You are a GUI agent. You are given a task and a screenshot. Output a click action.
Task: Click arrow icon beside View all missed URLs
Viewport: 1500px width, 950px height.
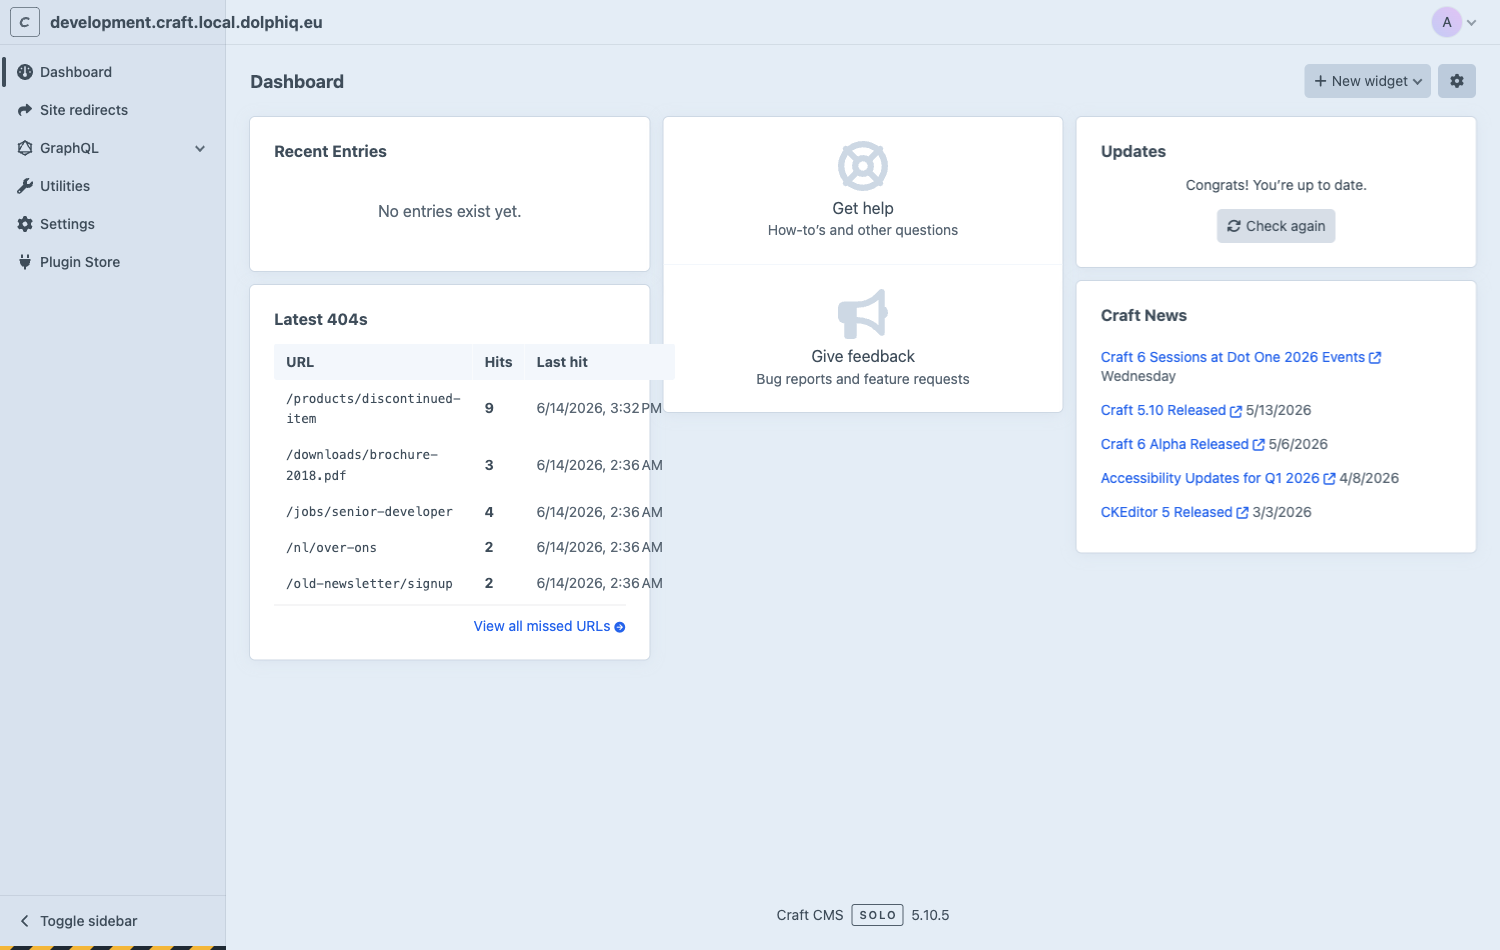[620, 627]
